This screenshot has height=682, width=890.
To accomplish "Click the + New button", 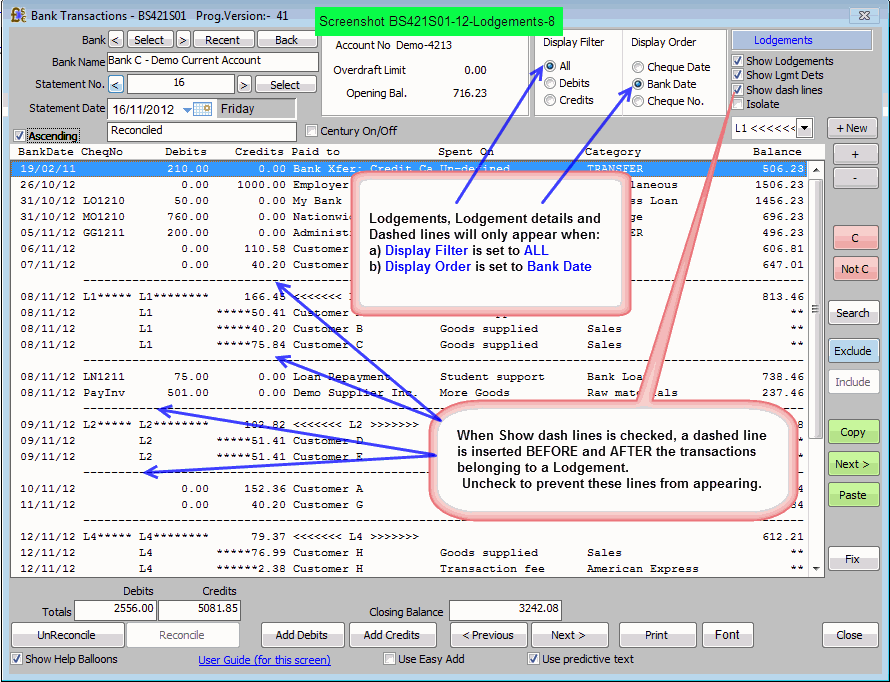I will pyautogui.click(x=852, y=128).
